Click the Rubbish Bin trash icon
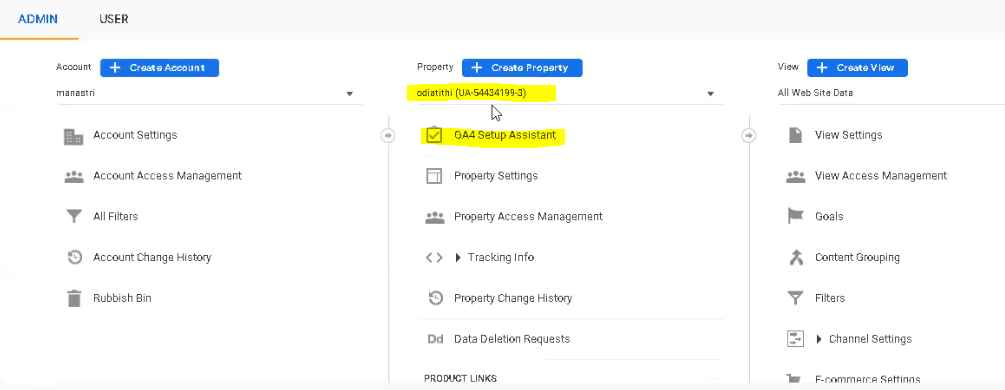Viewport: 1005px width, 390px height. pyautogui.click(x=74, y=298)
